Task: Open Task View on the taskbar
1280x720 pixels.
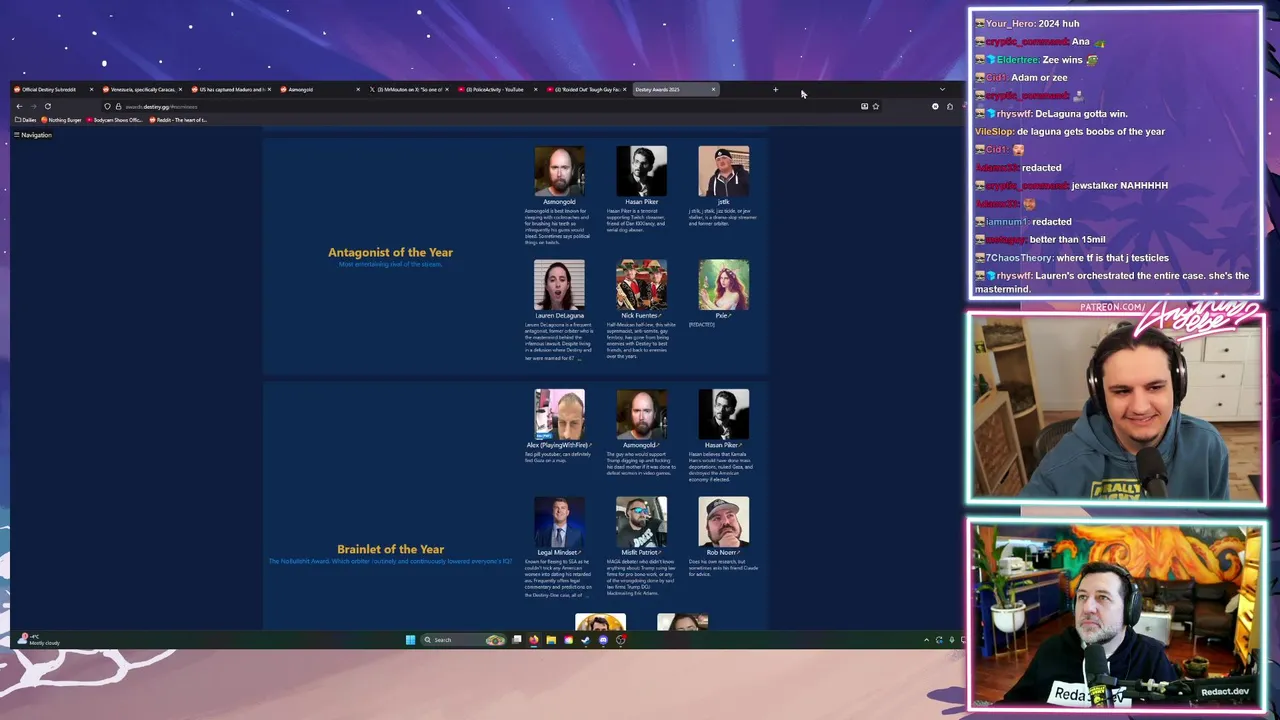Action: (x=517, y=640)
